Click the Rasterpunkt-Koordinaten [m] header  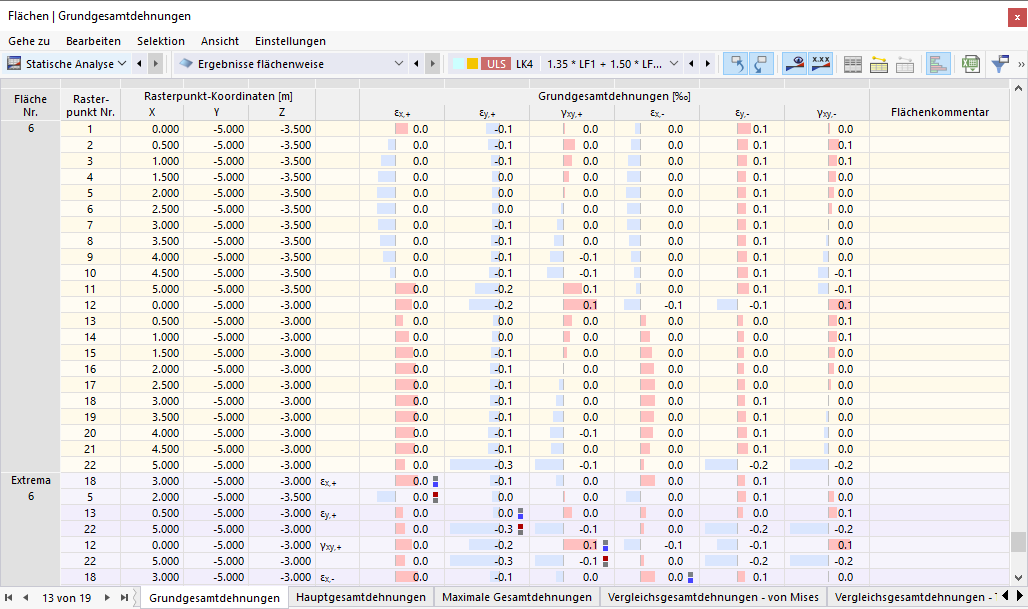(218, 96)
